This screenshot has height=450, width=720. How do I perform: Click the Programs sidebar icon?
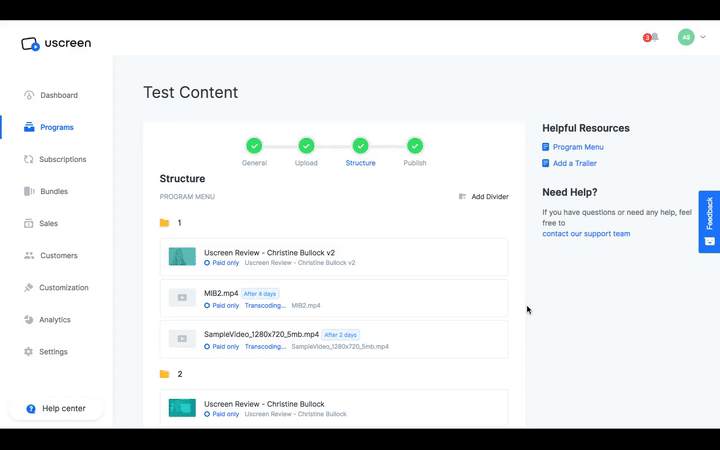coord(29,127)
